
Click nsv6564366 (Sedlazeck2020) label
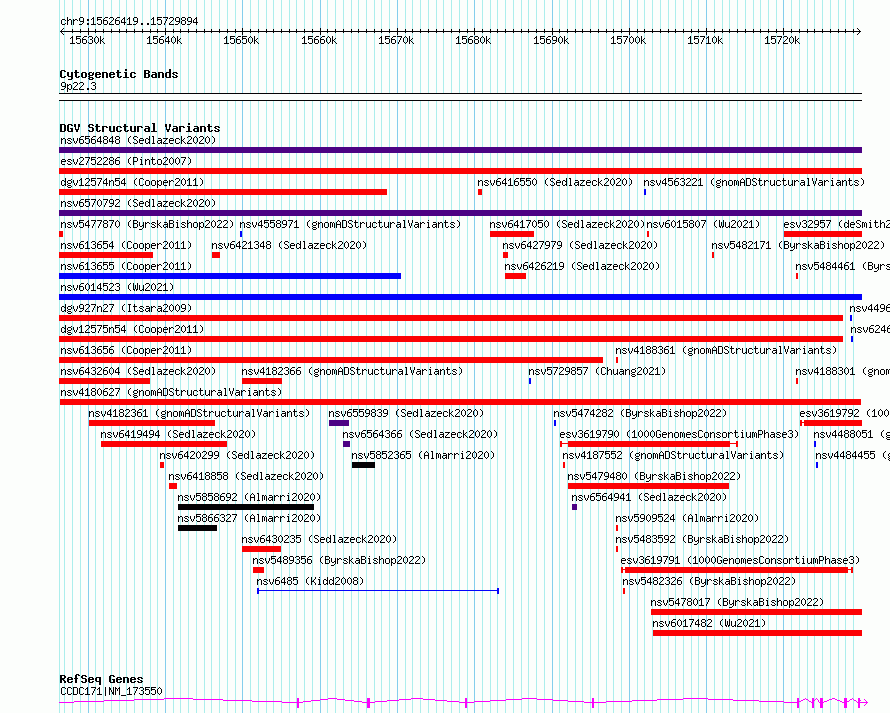click(x=420, y=434)
